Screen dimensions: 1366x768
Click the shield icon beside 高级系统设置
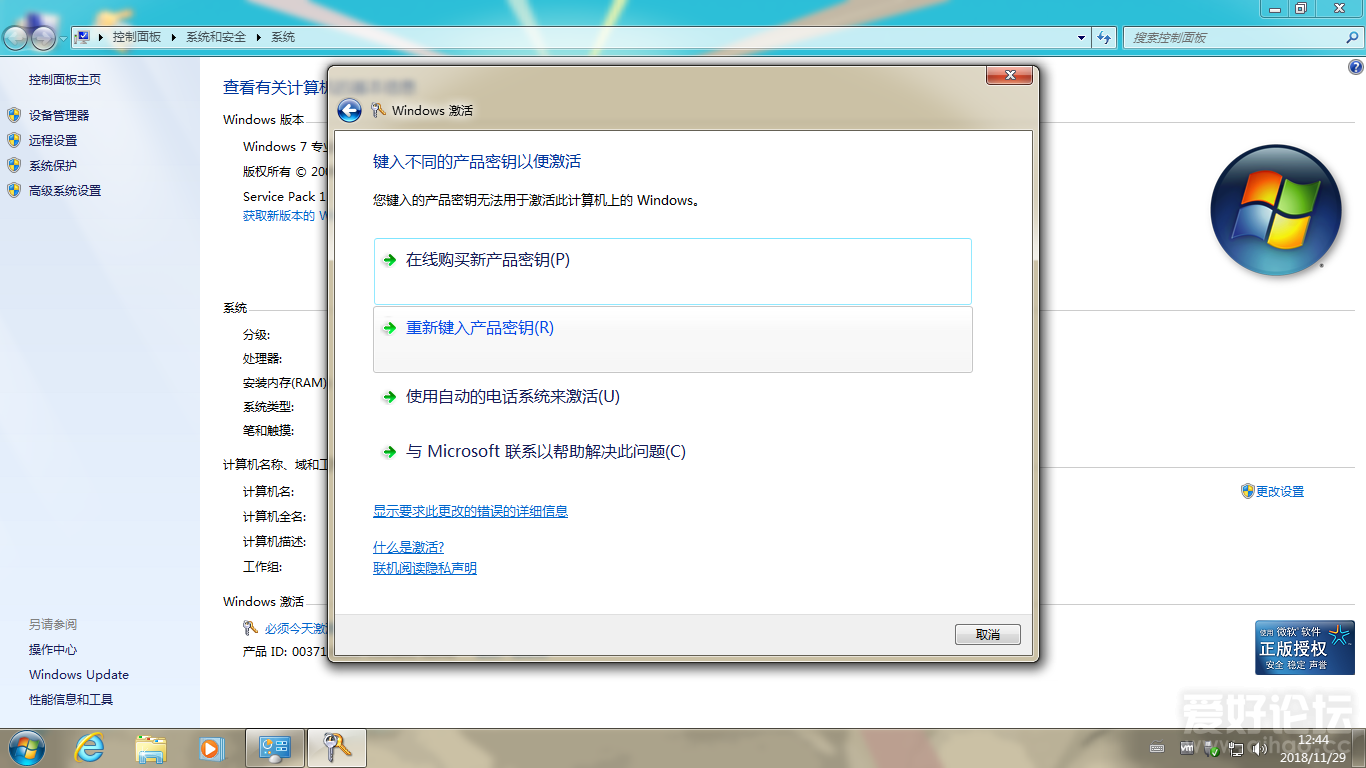(14, 190)
